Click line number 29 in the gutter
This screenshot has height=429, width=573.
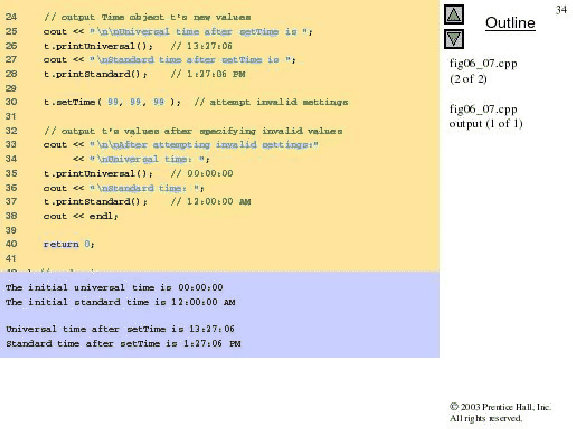pos(11,88)
